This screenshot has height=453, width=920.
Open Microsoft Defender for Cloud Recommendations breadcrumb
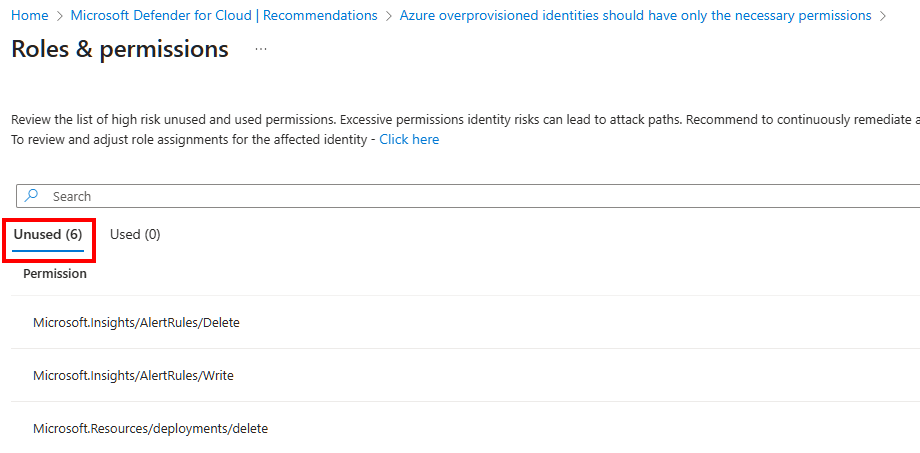pos(224,16)
